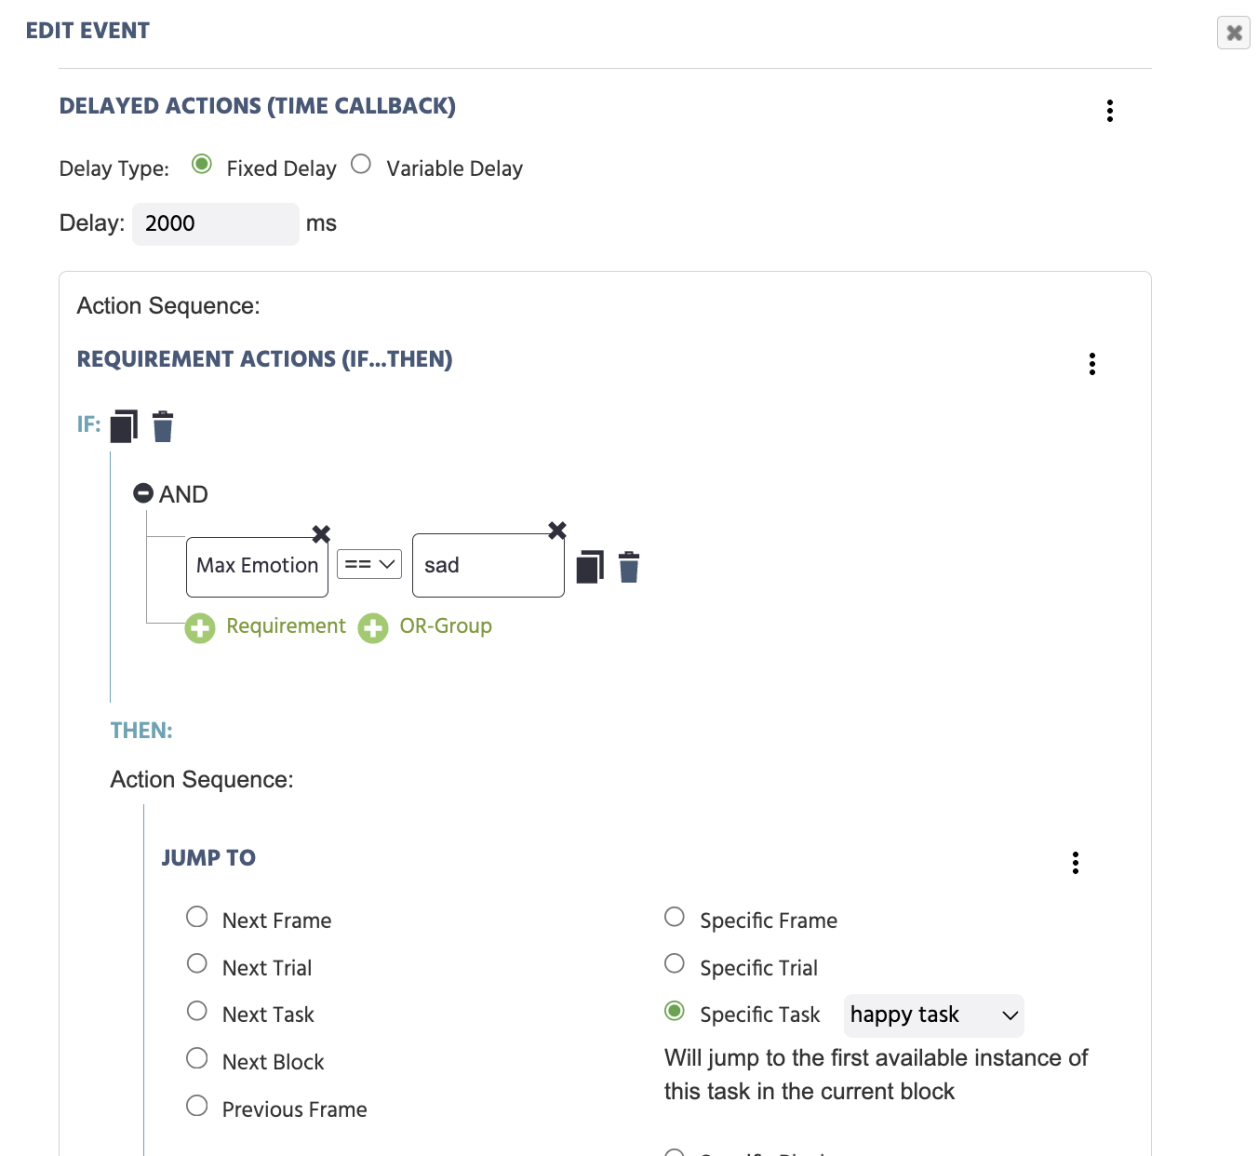Delete the IF condition block
This screenshot has height=1156, width=1258.
click(163, 426)
